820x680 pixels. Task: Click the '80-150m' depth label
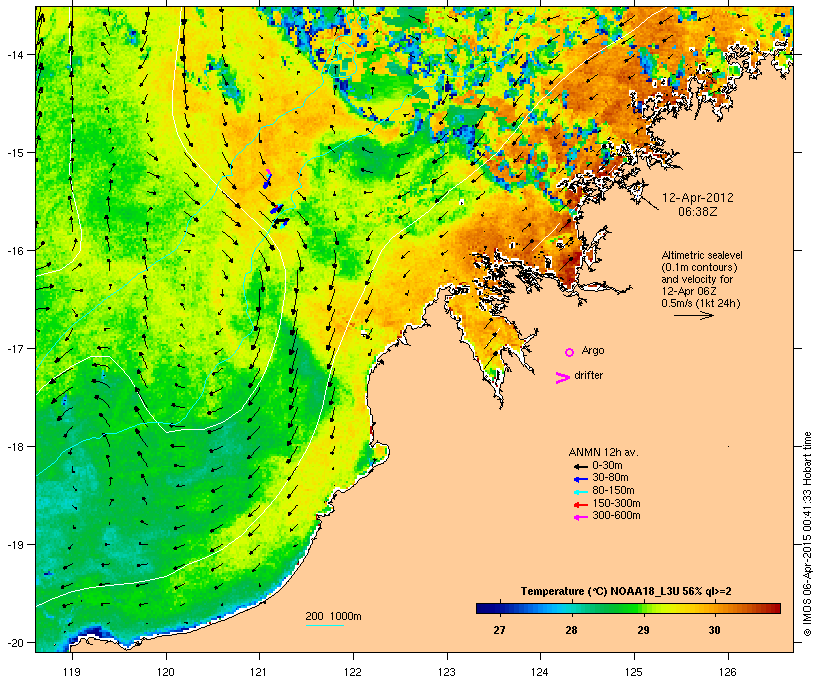click(x=613, y=491)
